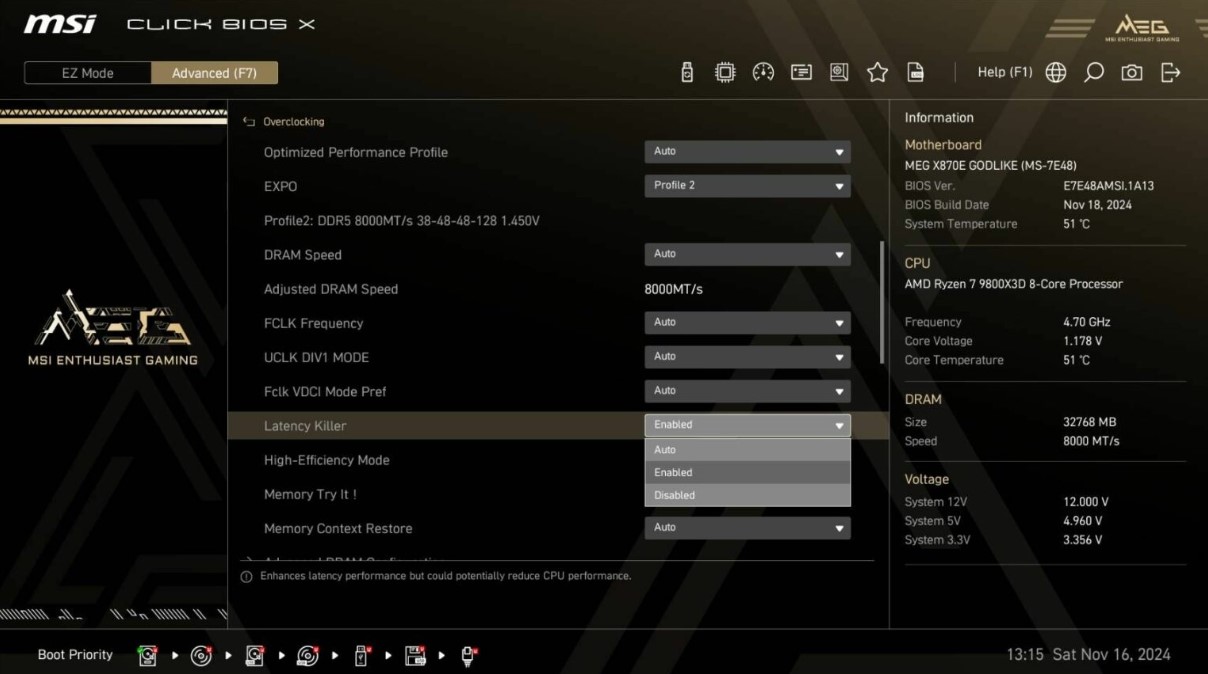Open the M-Flash USB update icon
This screenshot has width=1208, height=674.
point(687,72)
